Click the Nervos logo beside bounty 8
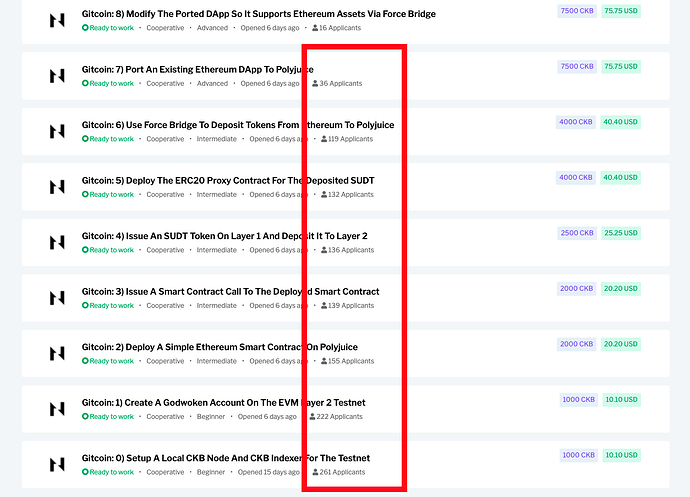The height and width of the screenshot is (497, 690). pos(57,20)
